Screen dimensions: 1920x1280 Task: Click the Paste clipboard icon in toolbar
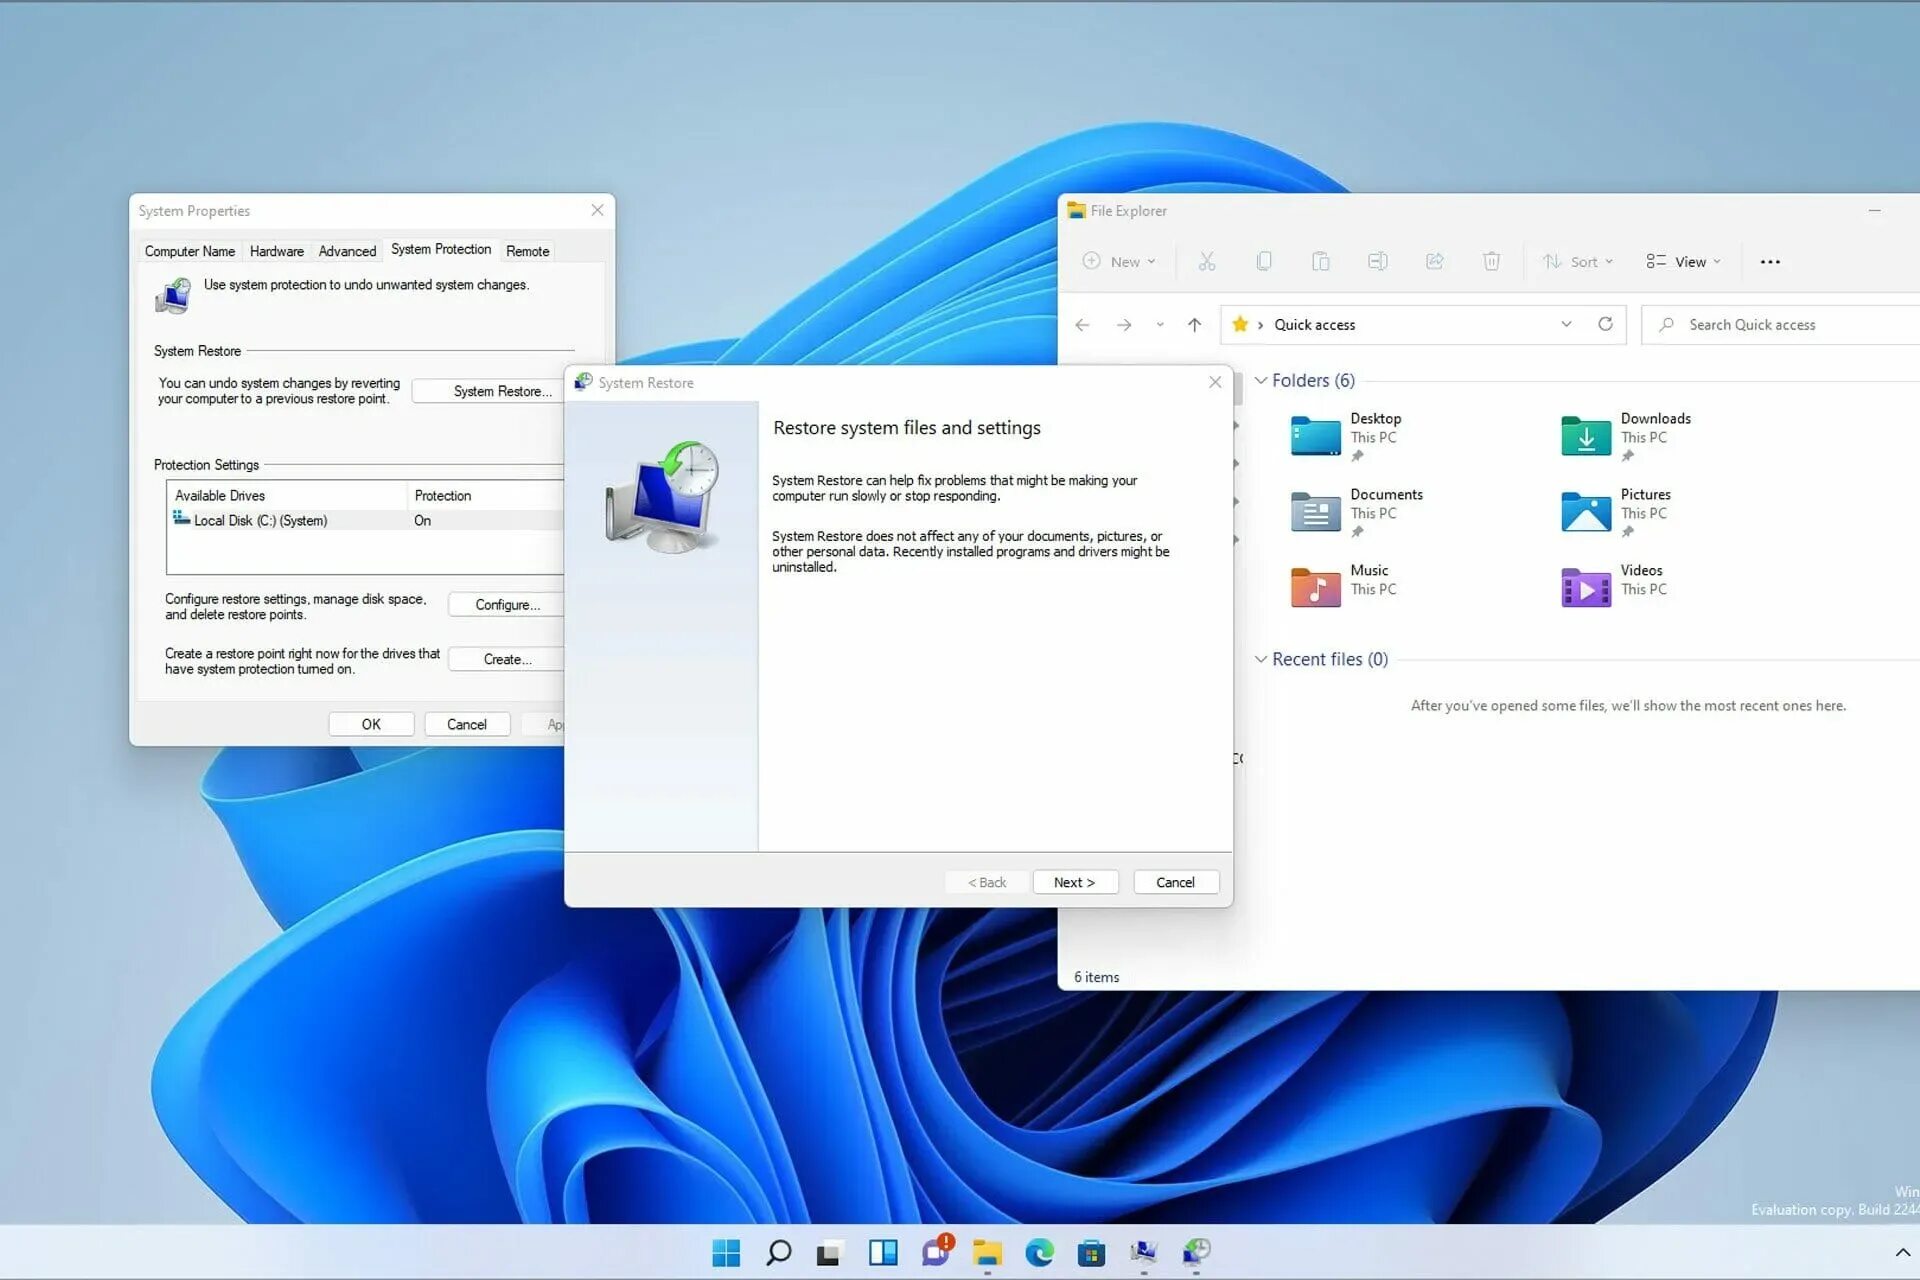pos(1320,261)
